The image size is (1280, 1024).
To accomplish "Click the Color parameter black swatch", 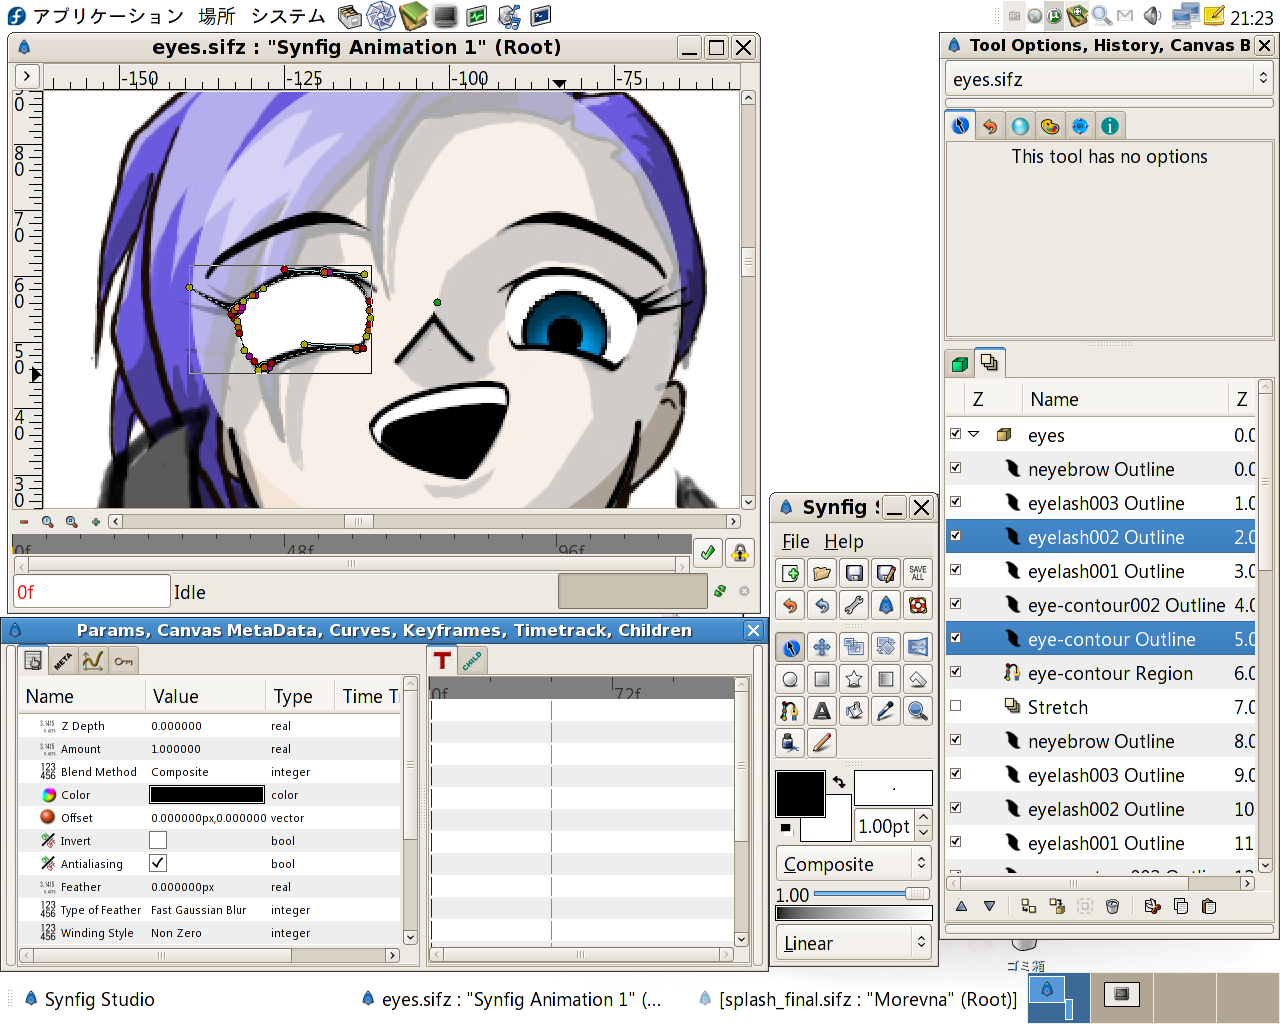I will point(207,795).
